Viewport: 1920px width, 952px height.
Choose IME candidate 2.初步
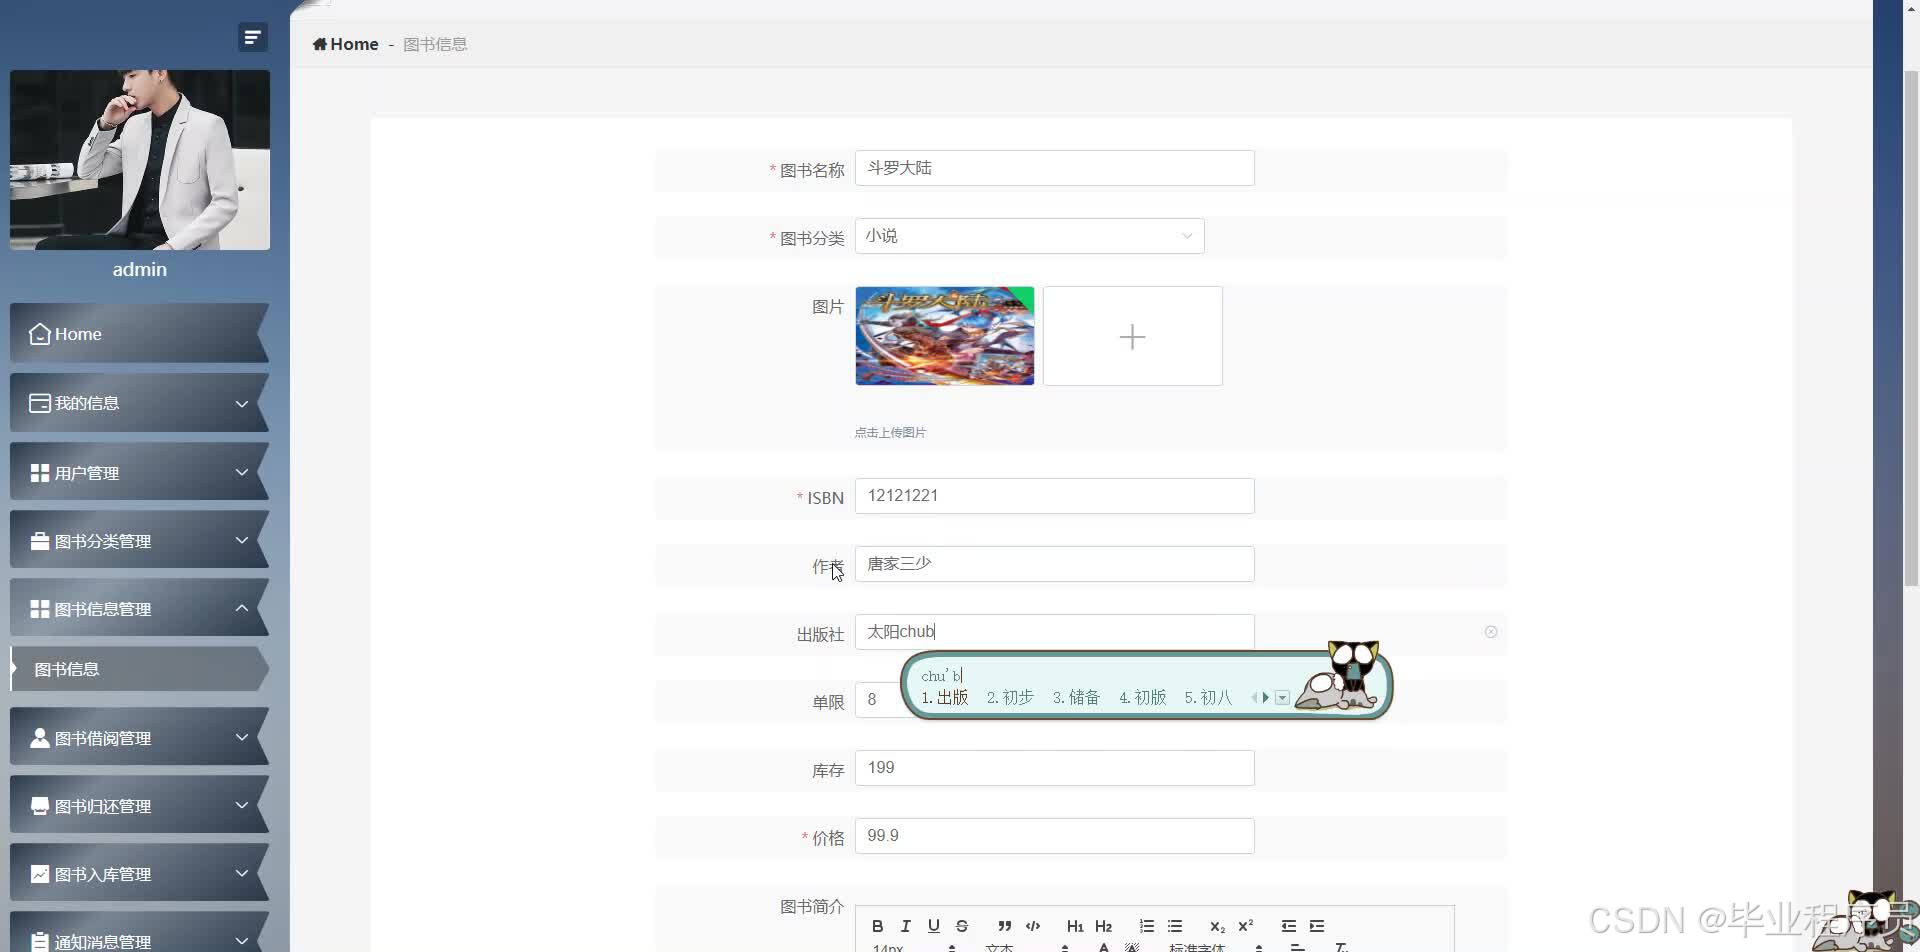pos(1010,698)
